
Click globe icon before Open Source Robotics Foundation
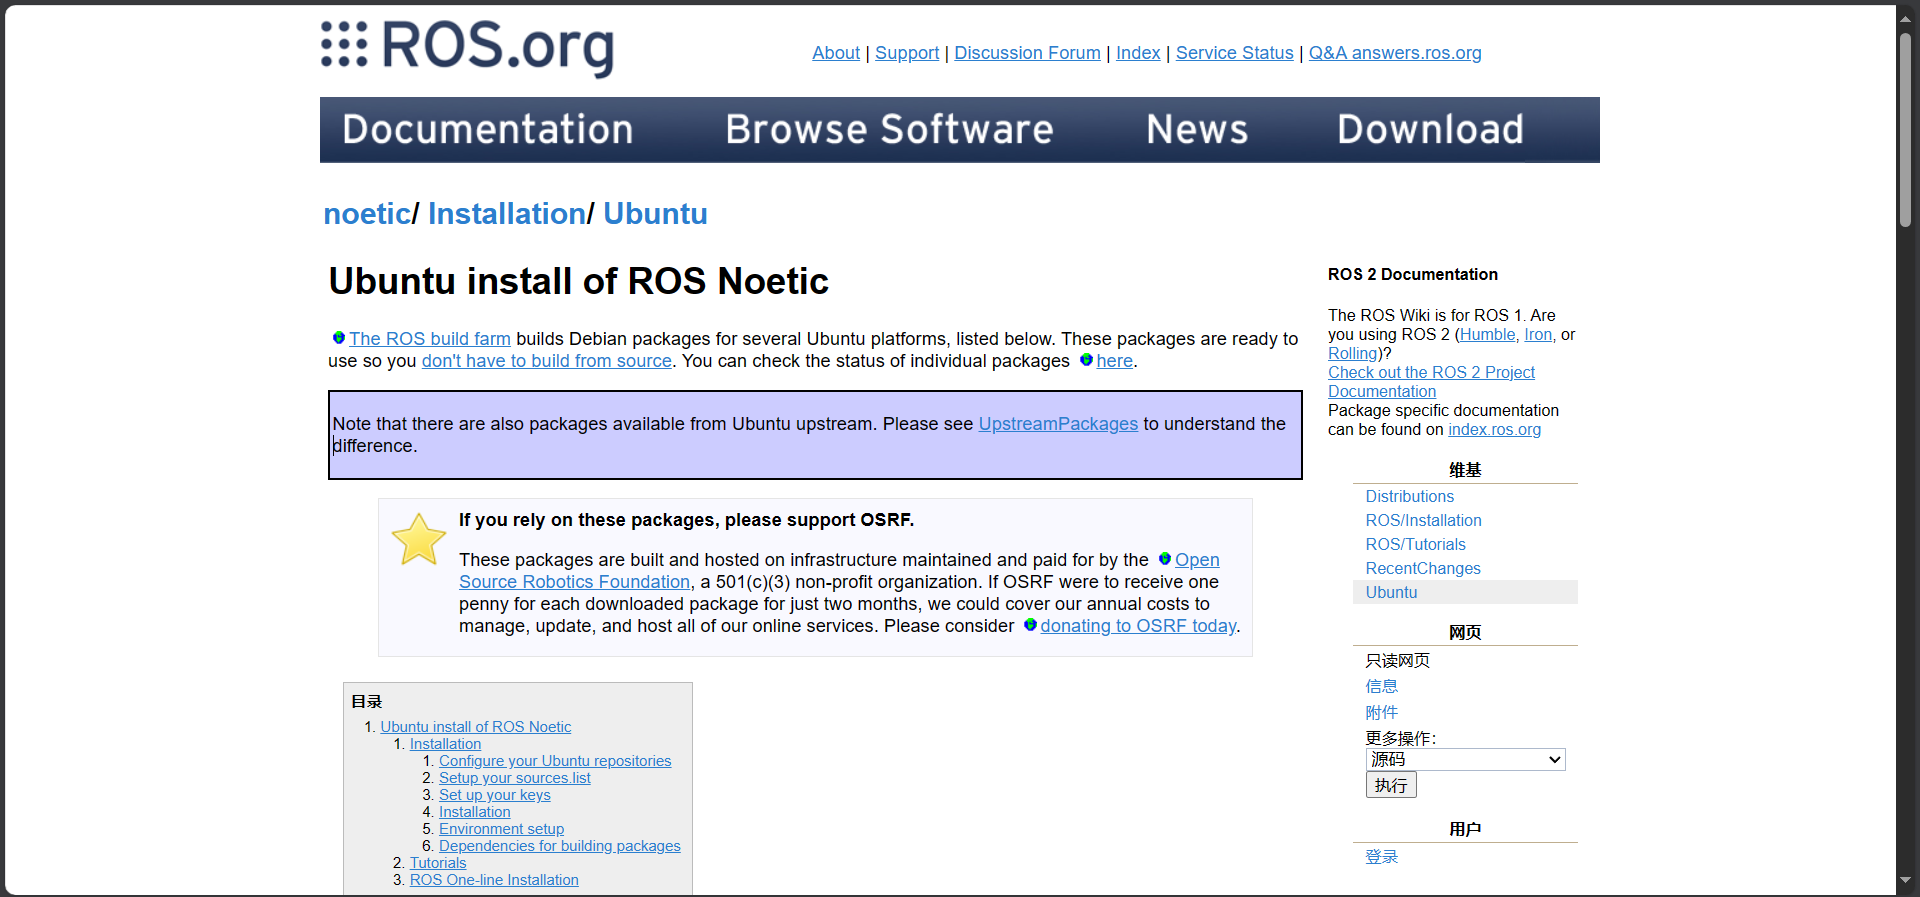click(1164, 559)
